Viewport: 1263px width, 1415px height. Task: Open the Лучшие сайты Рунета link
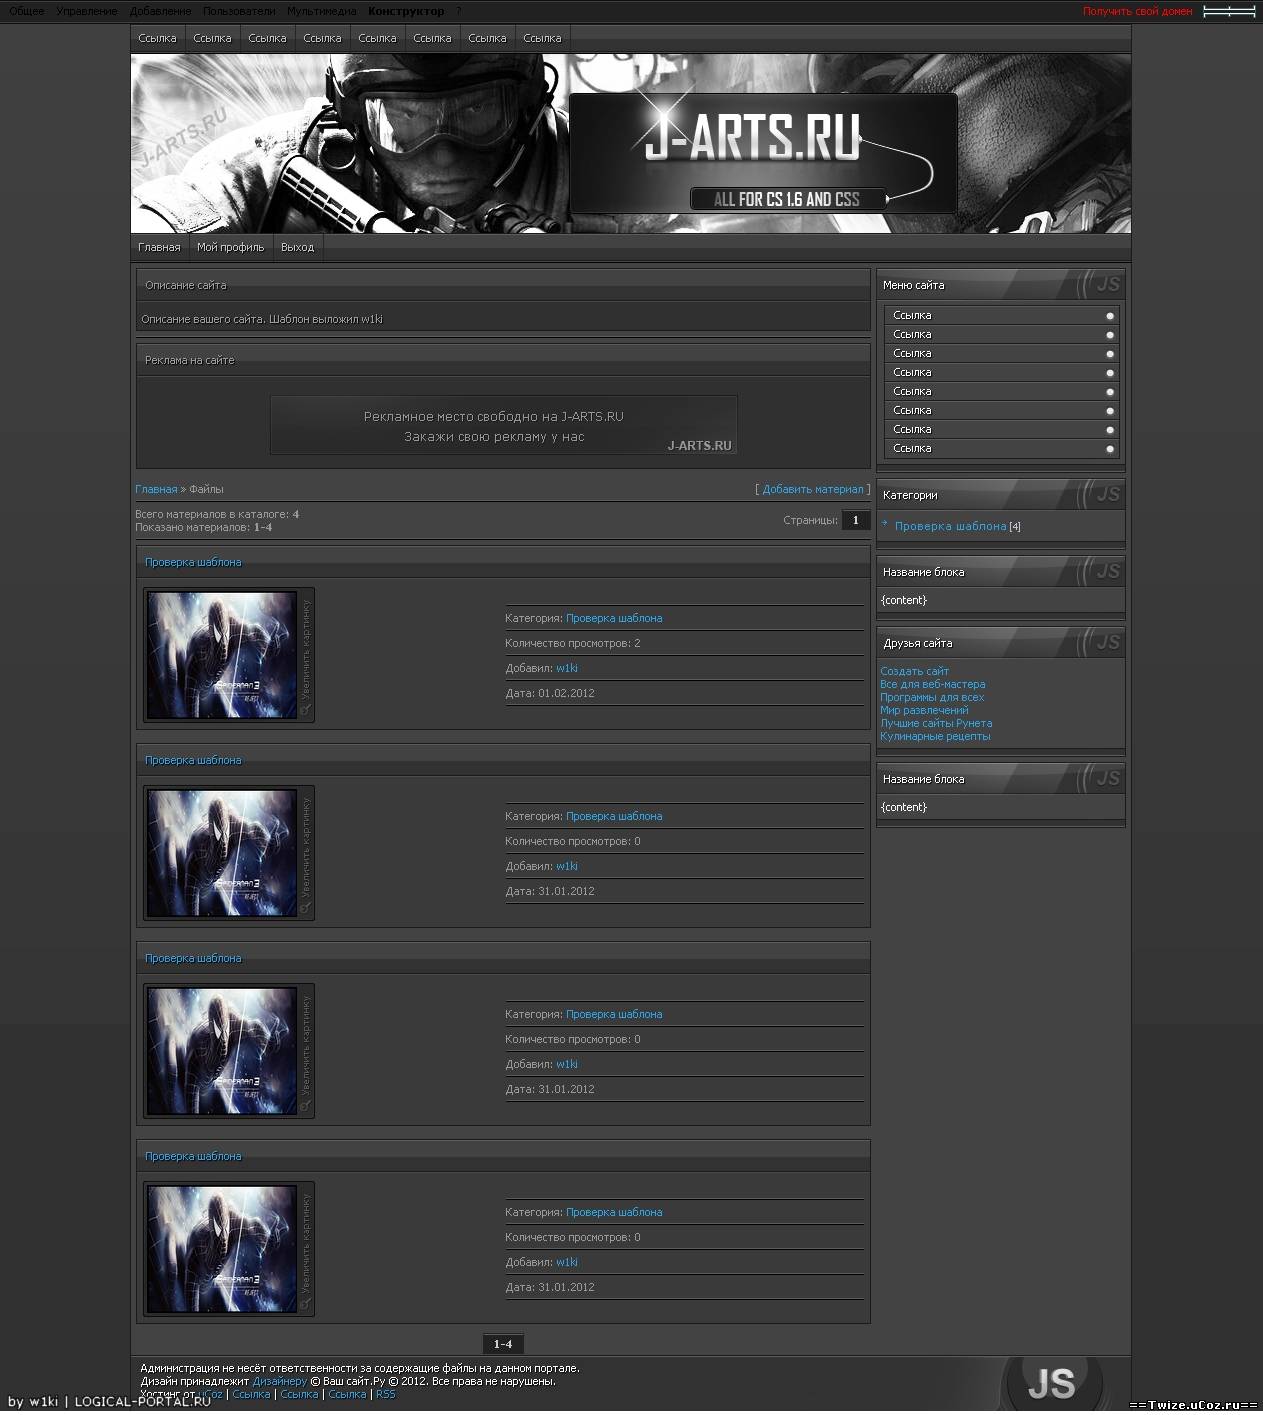pos(936,723)
